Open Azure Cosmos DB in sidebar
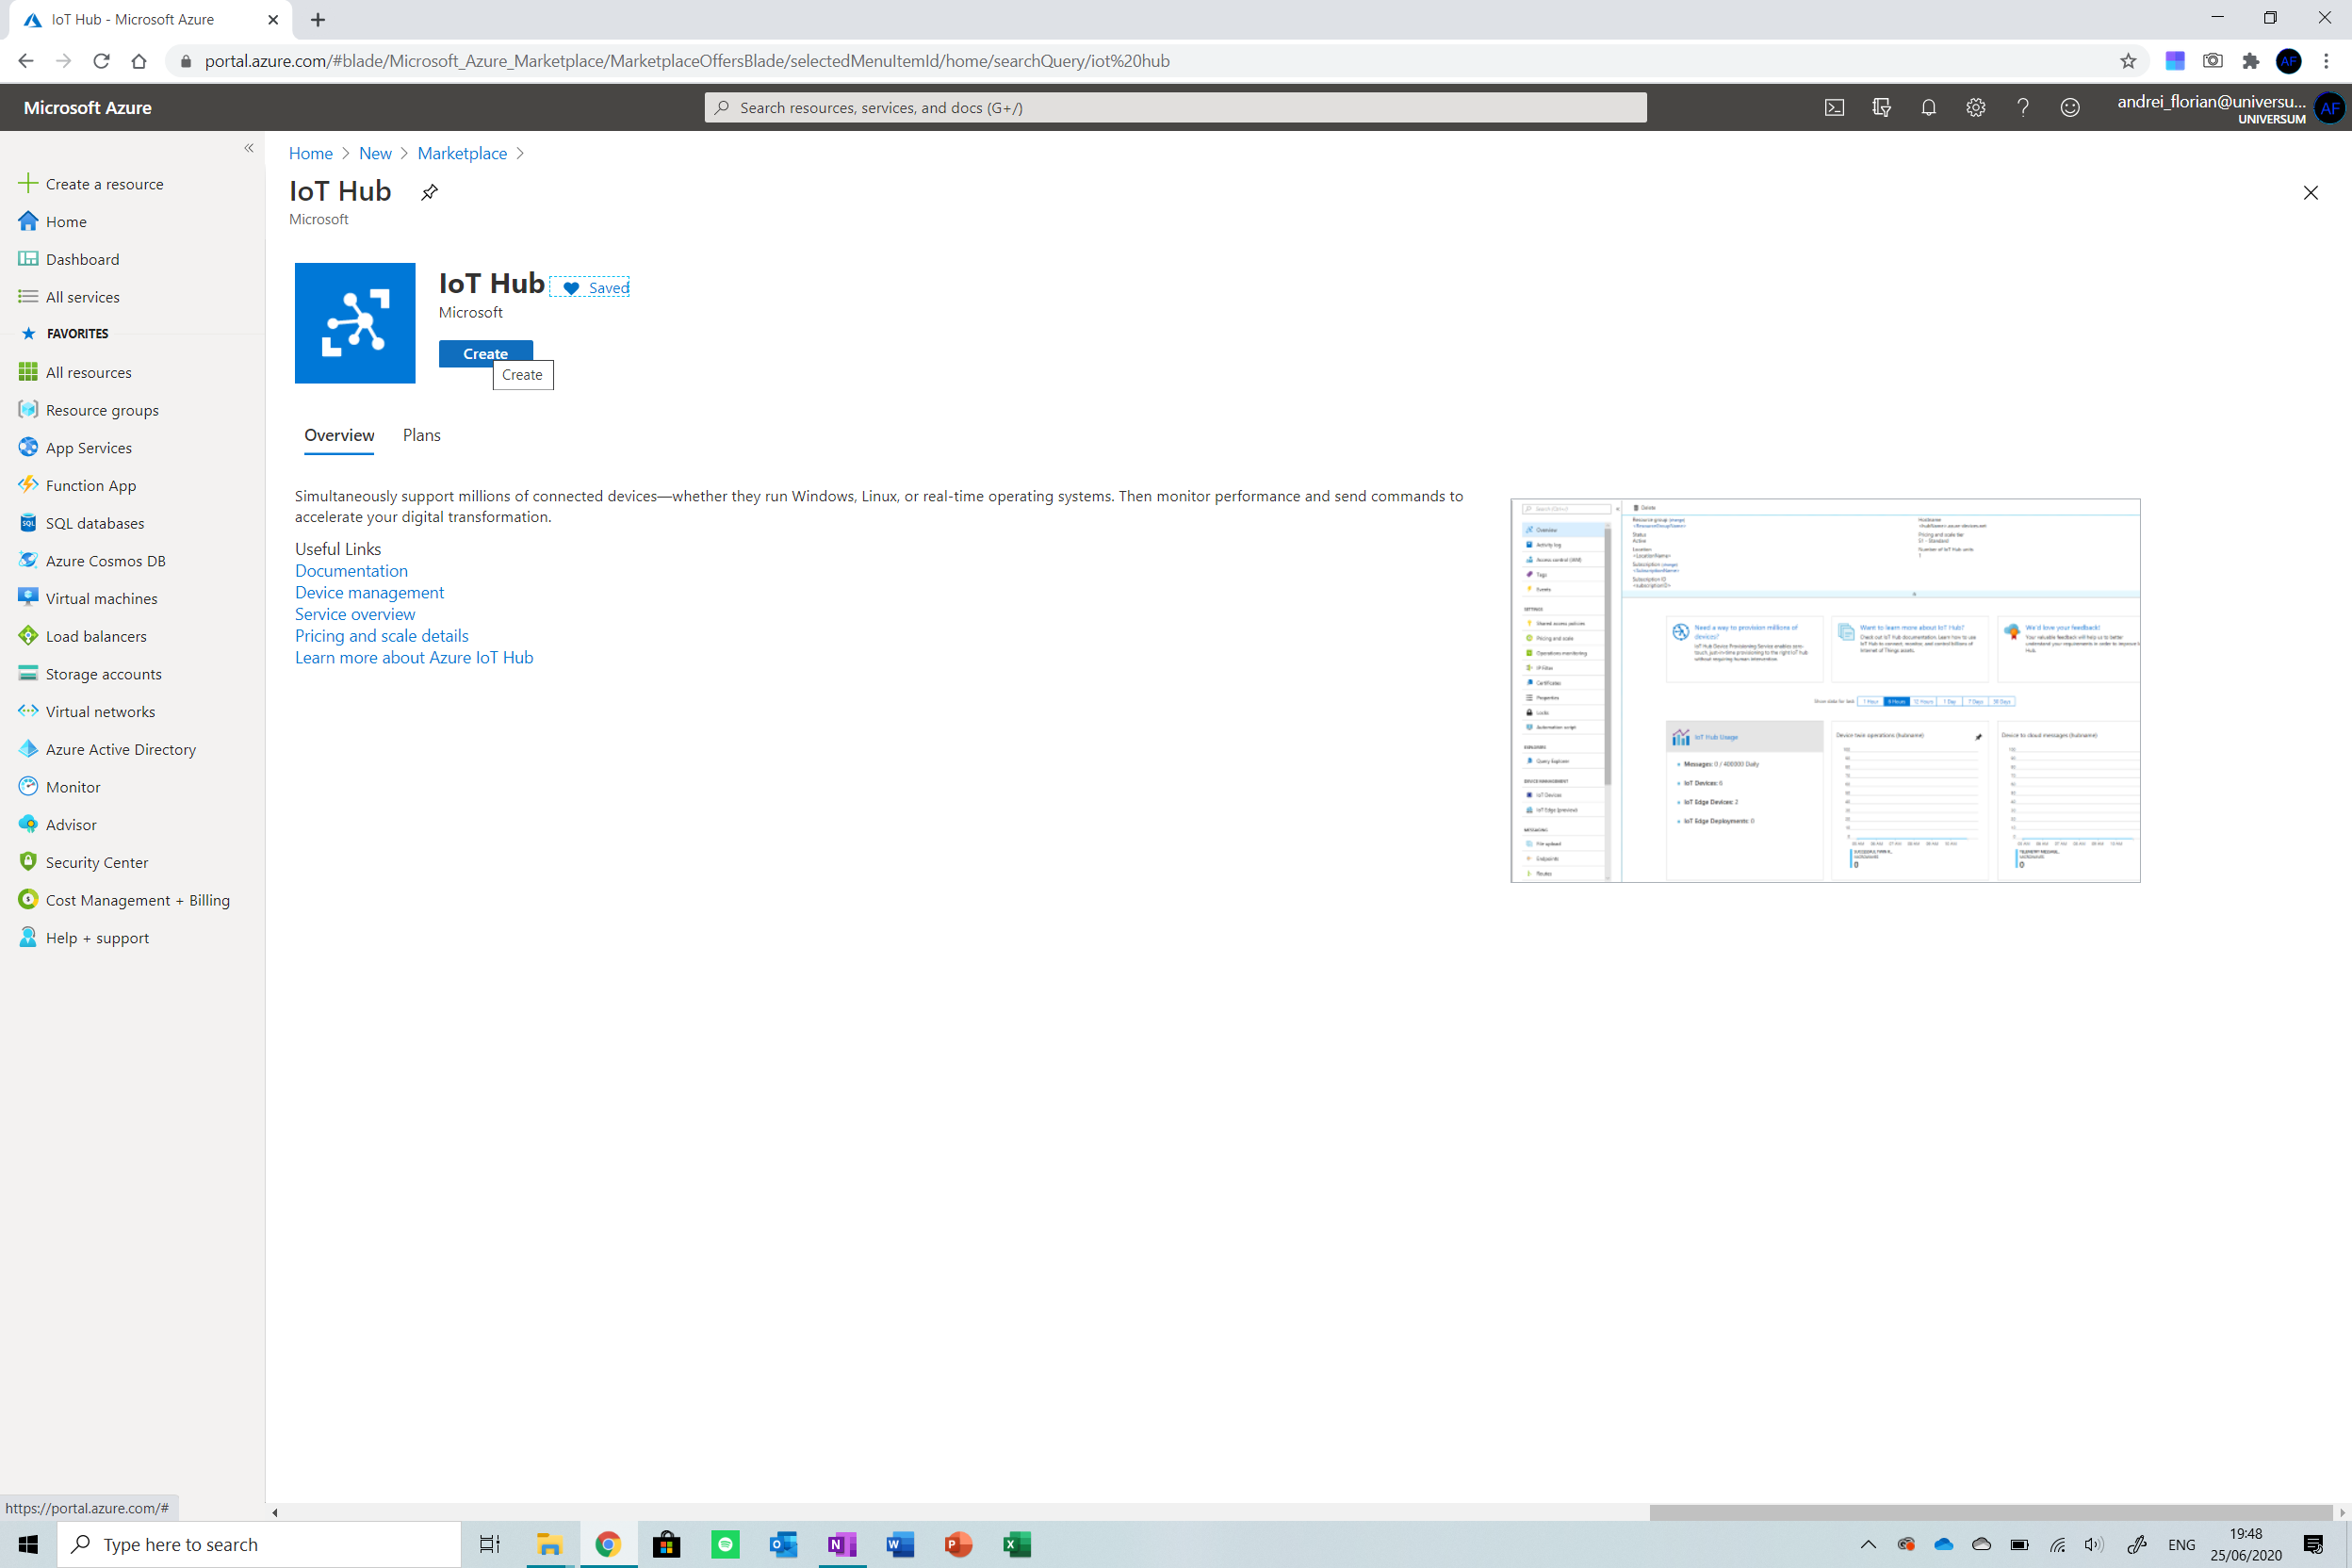The image size is (2352, 1568). click(x=105, y=561)
